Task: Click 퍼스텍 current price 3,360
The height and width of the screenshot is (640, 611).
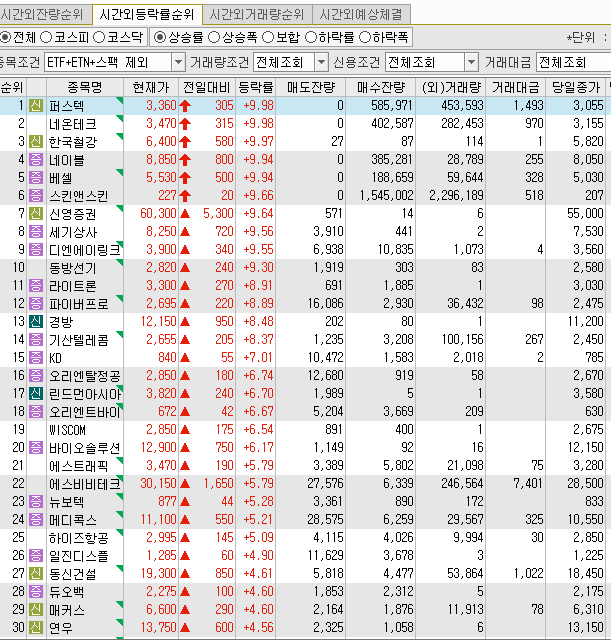Action: [161, 106]
